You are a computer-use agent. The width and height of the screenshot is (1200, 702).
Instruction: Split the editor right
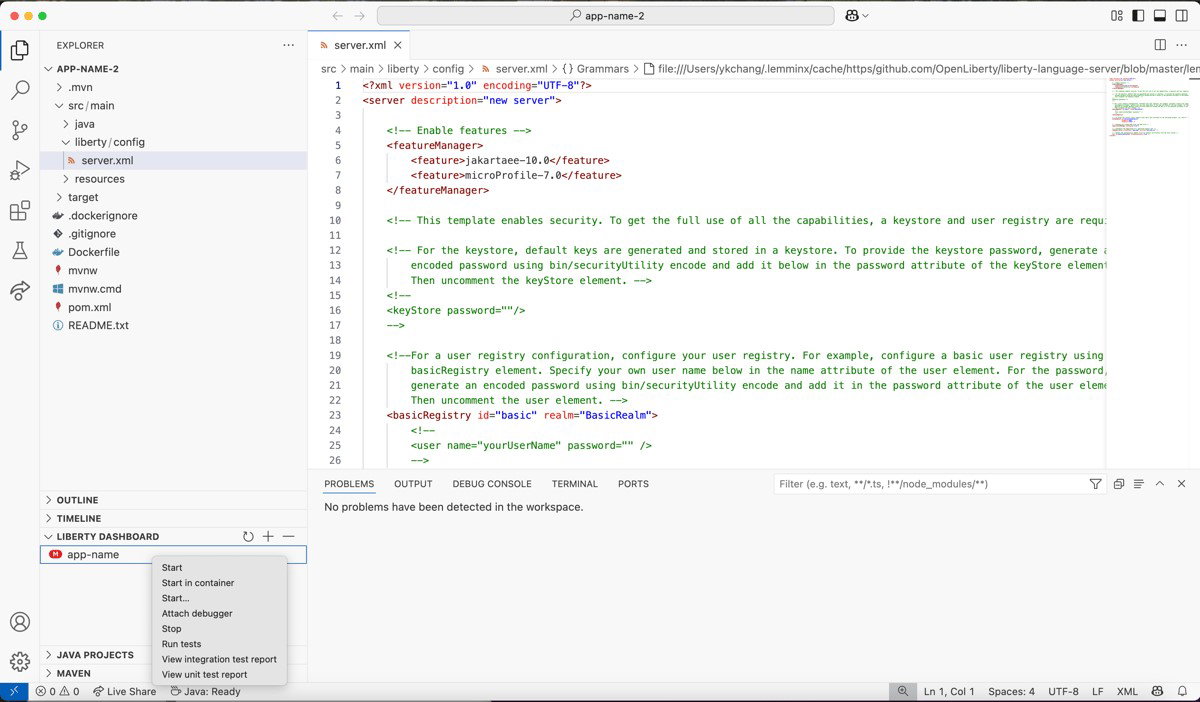1160,45
